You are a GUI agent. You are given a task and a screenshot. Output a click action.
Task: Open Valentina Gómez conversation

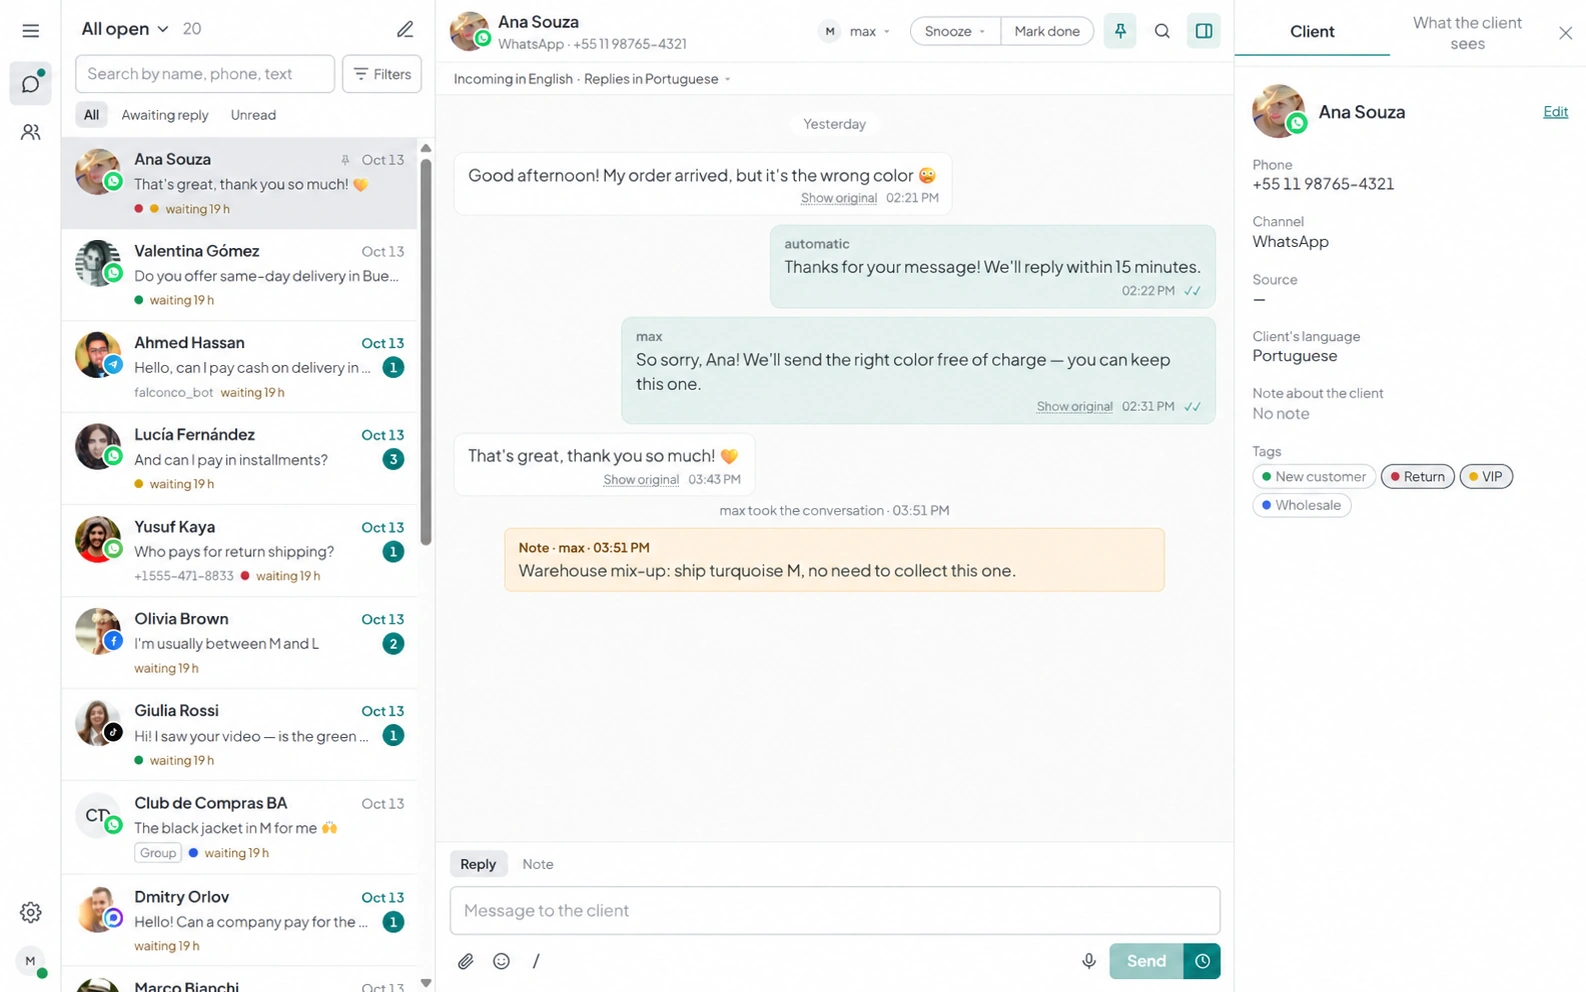click(240, 275)
